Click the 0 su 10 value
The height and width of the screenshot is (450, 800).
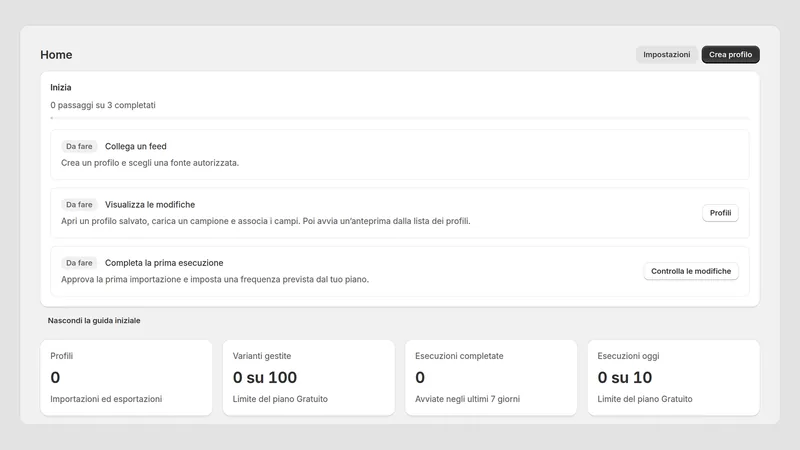tap(624, 377)
